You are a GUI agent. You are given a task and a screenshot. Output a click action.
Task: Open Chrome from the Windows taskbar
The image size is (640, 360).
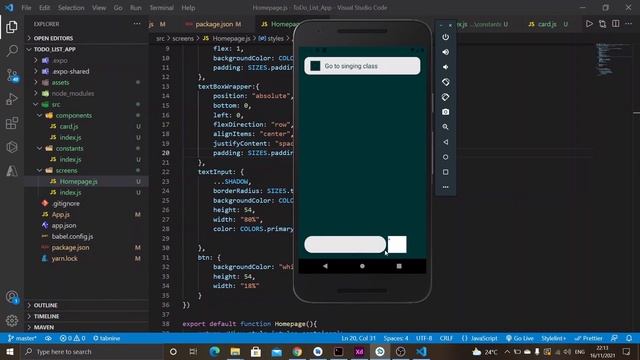click(297, 352)
